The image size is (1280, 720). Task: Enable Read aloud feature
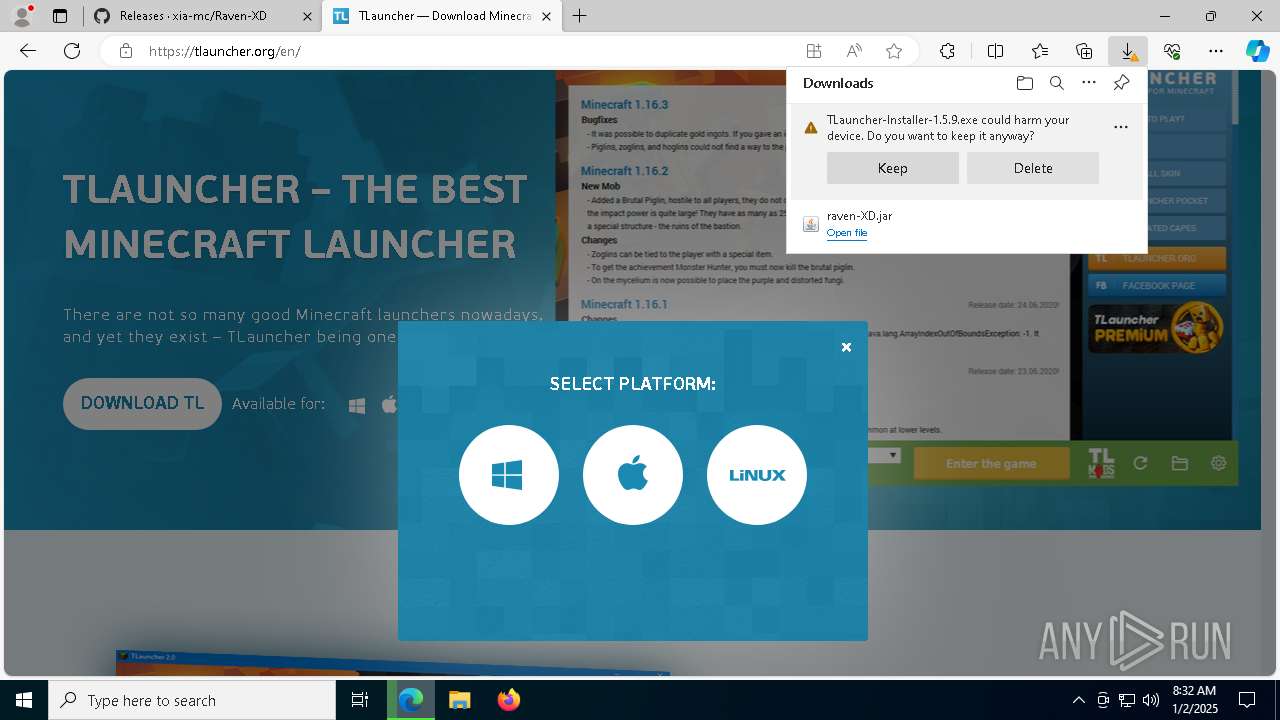(854, 51)
